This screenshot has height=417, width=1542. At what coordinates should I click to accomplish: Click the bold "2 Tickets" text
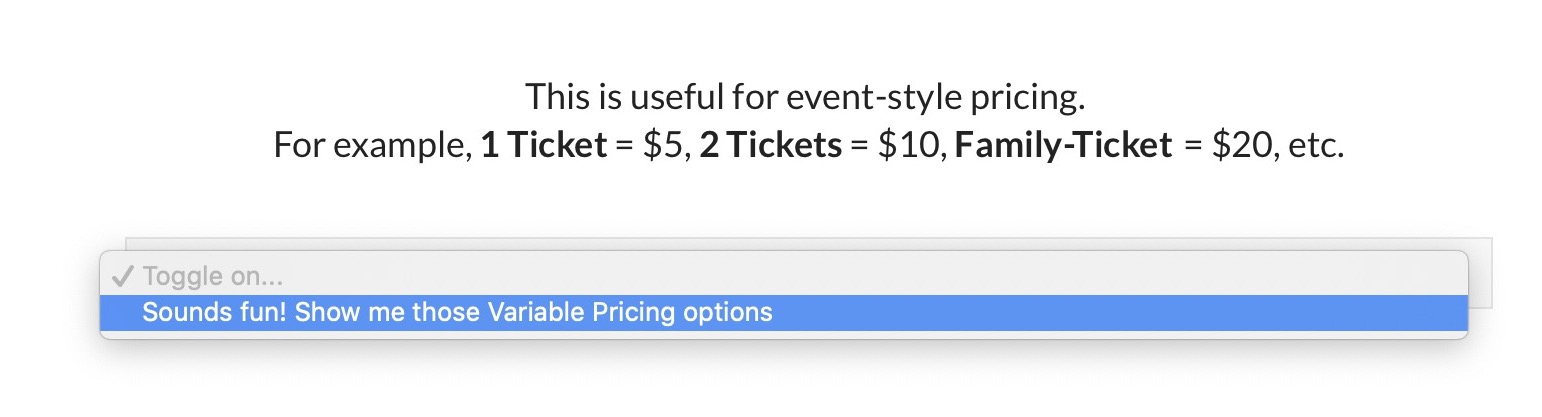pos(770,146)
